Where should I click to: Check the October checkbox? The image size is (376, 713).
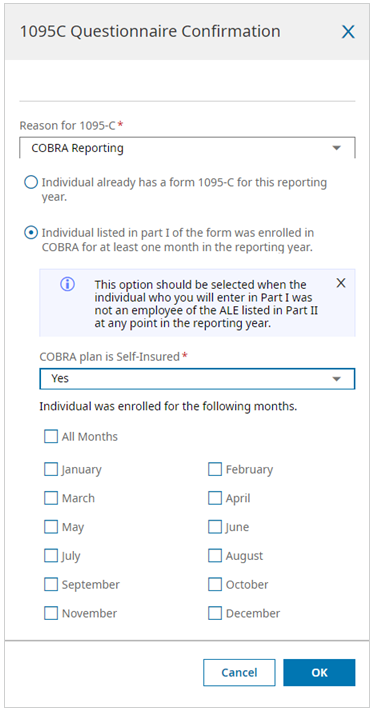tap(215, 584)
